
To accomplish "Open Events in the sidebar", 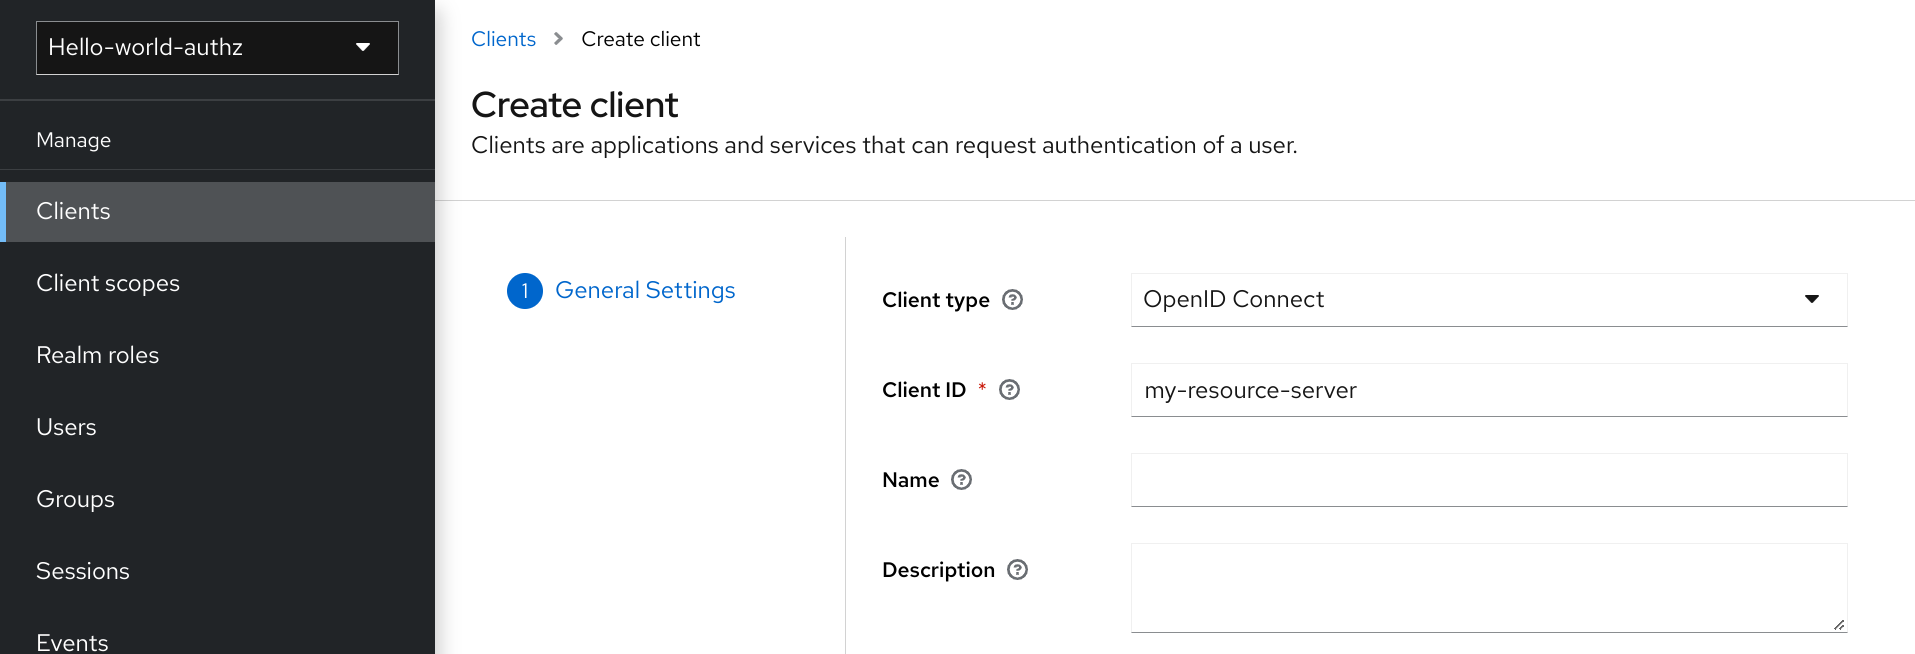I will (x=72, y=641).
